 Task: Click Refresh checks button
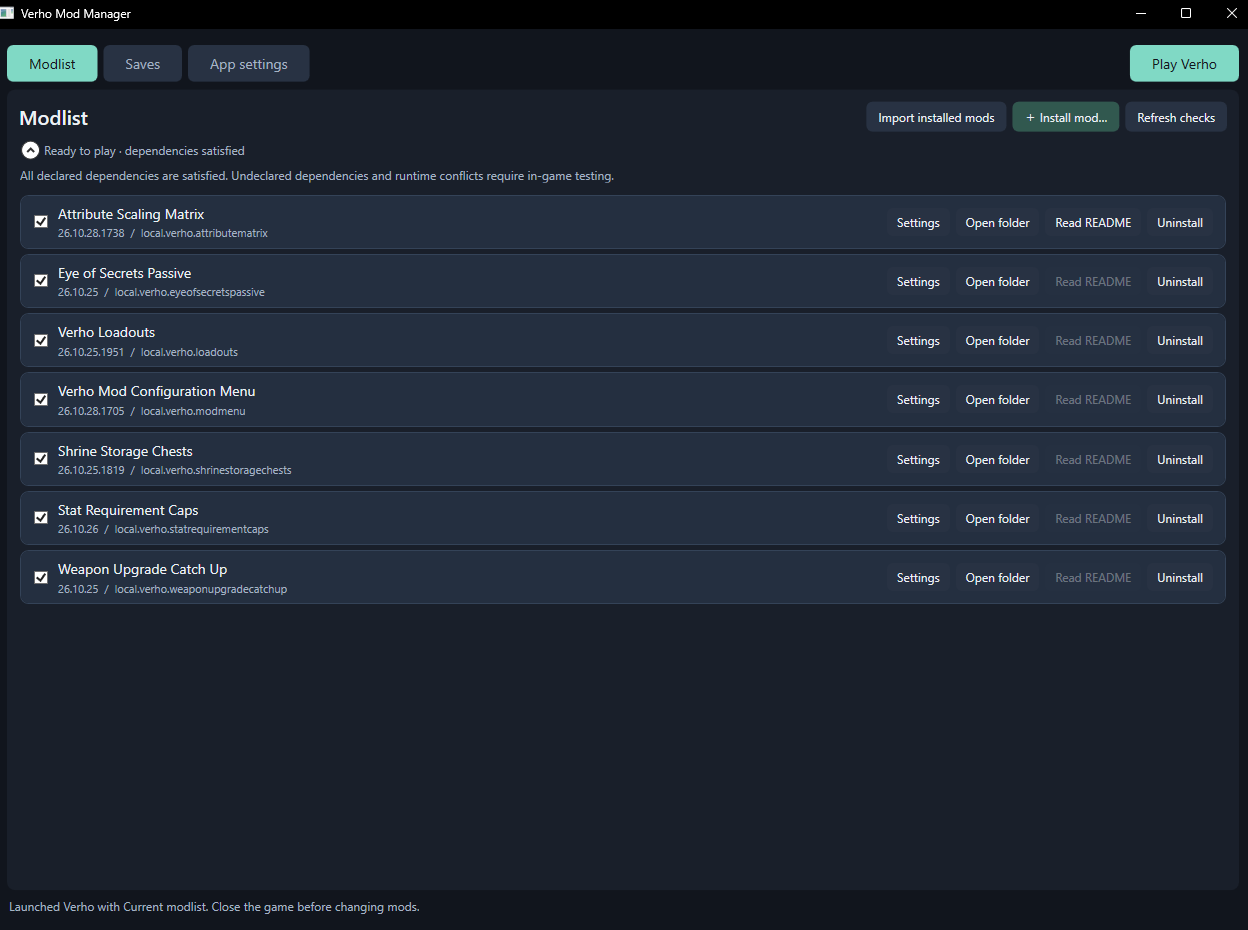pos(1176,118)
